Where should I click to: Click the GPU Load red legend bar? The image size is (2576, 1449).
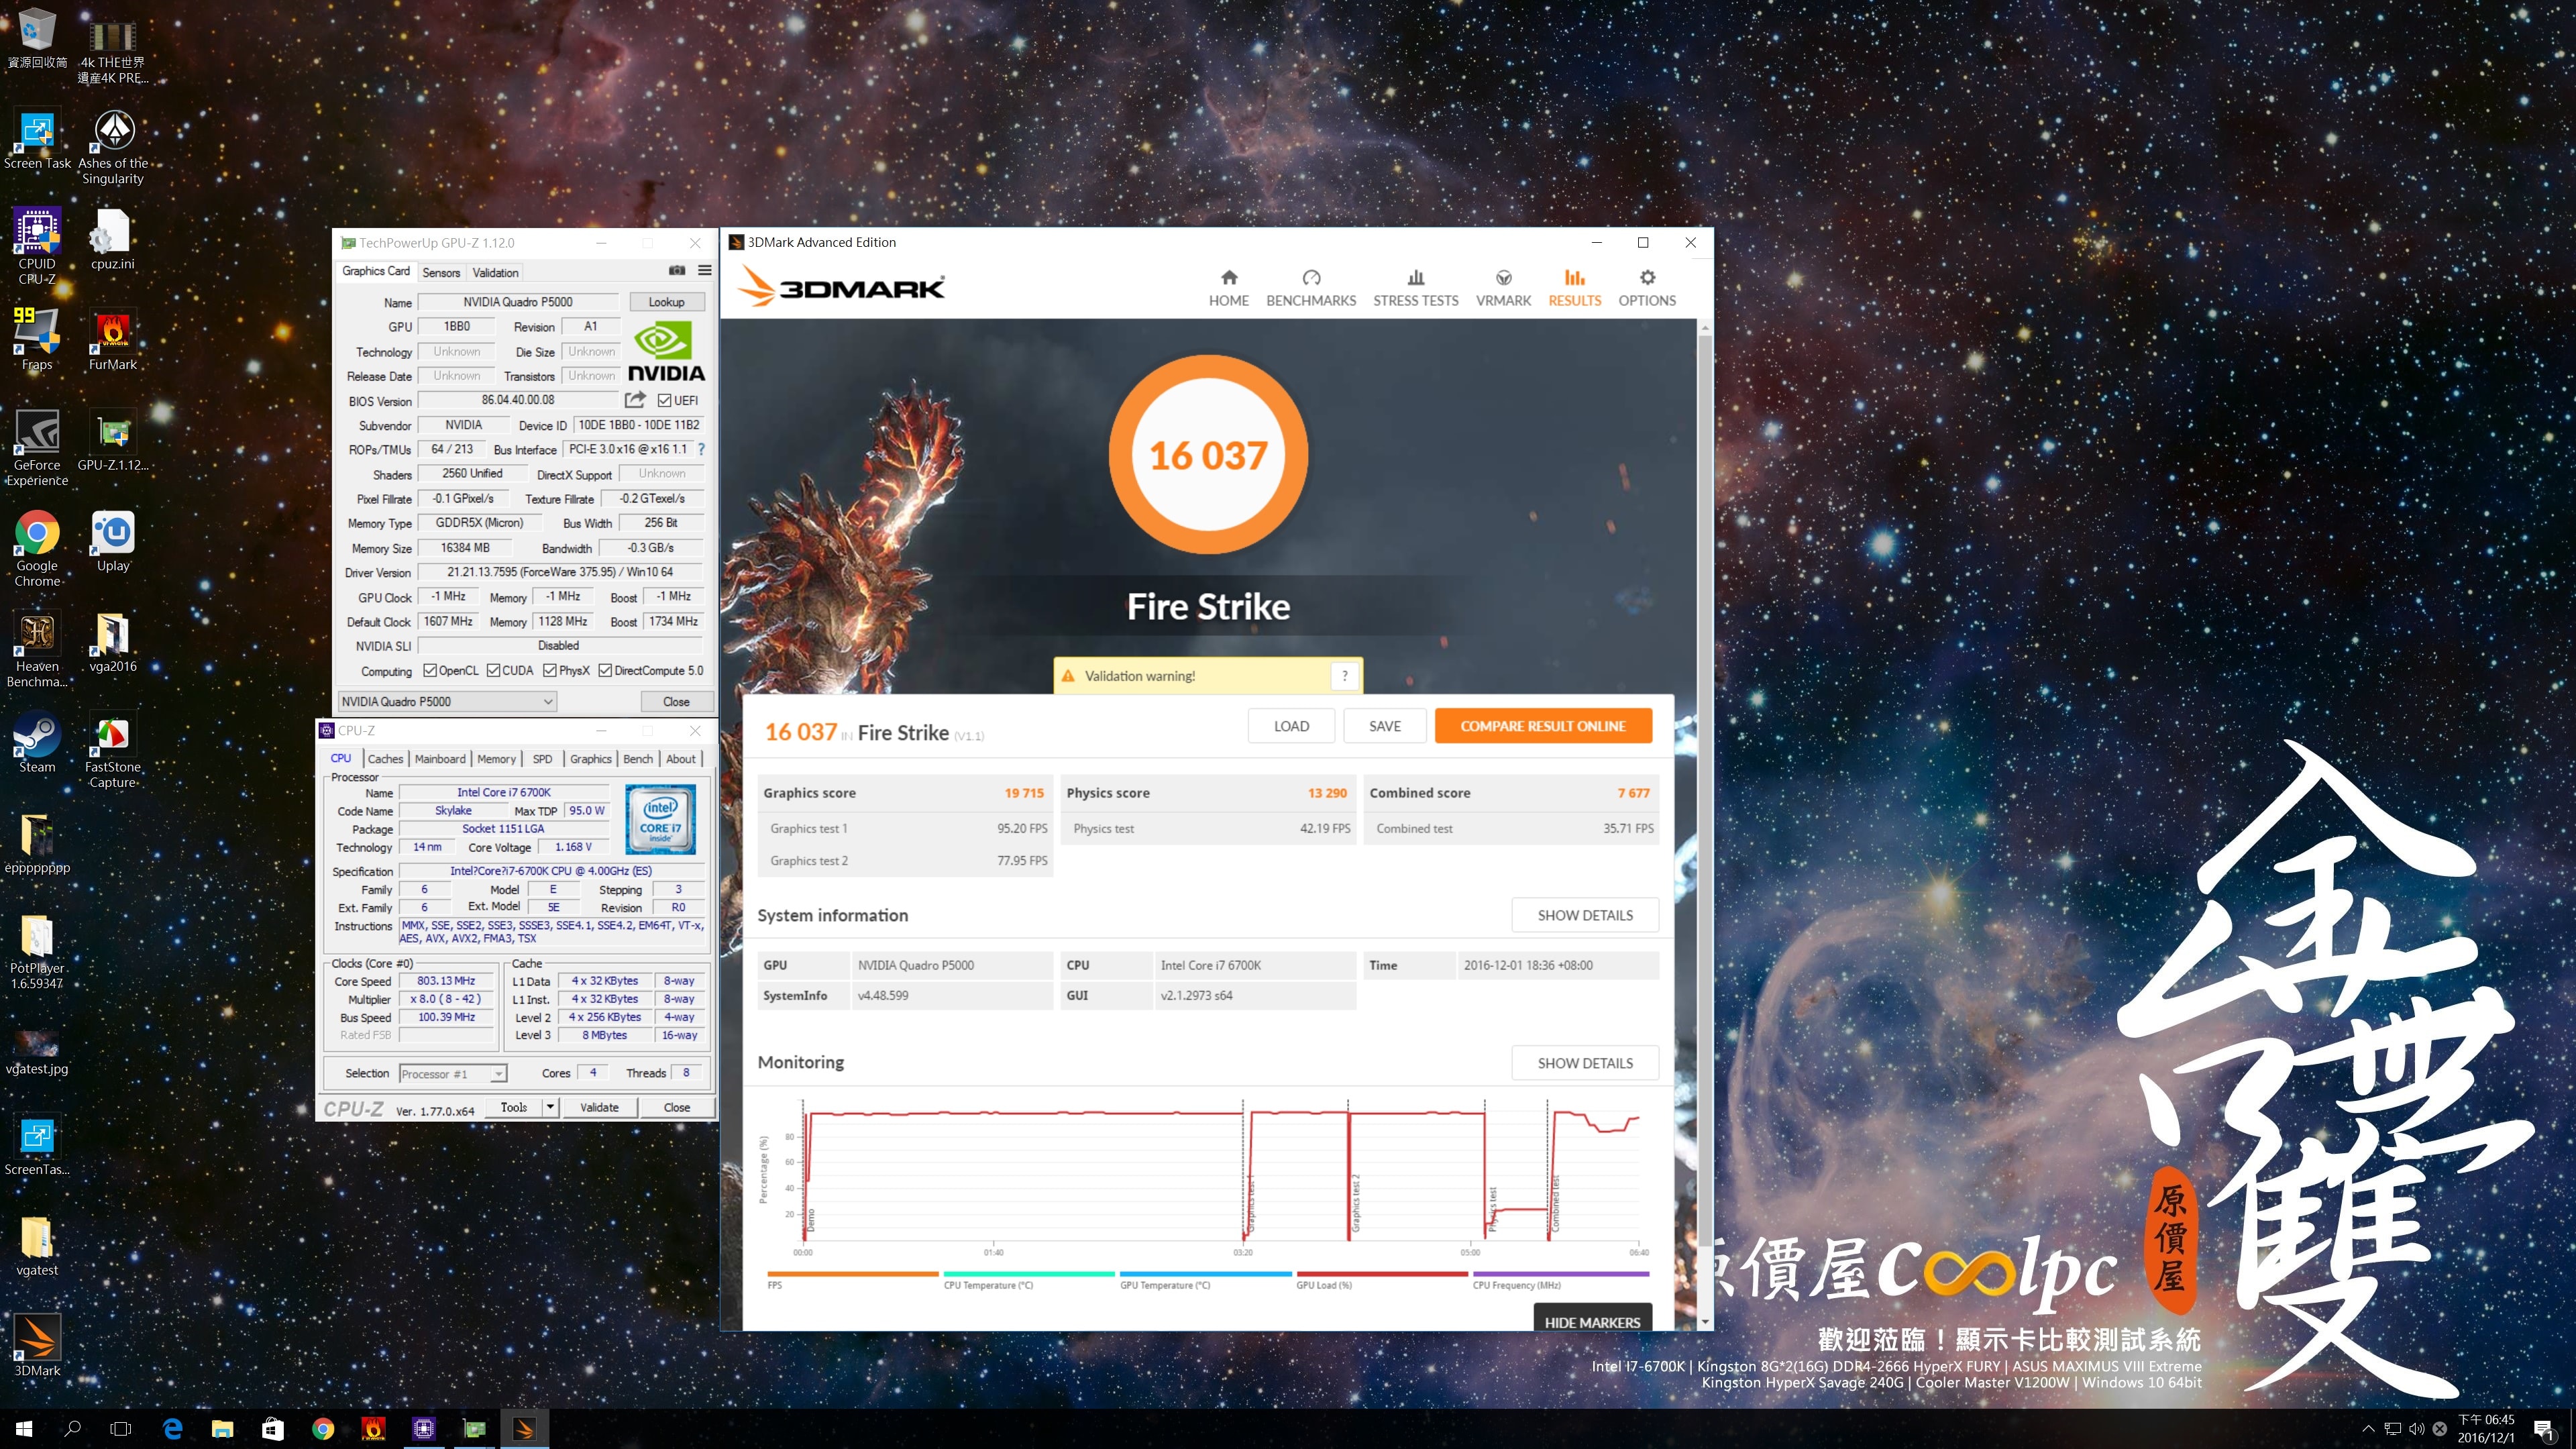(1382, 1274)
